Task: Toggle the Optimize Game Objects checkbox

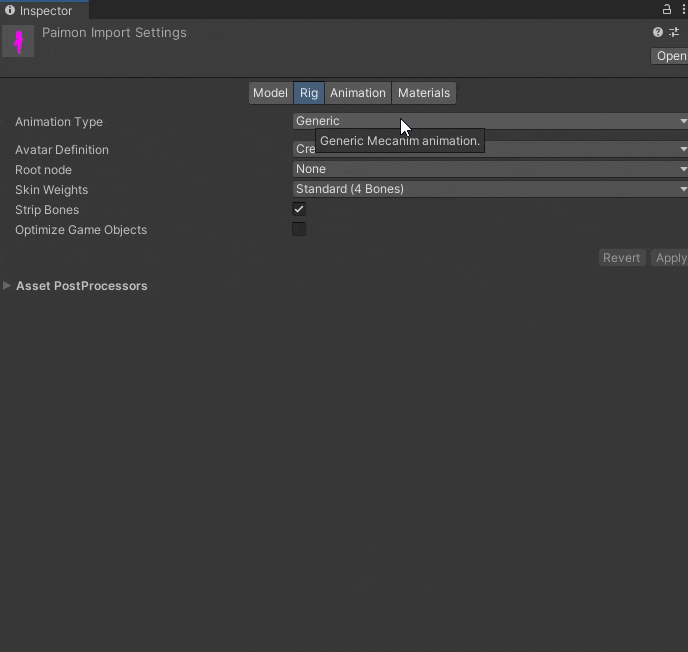Action: click(299, 229)
